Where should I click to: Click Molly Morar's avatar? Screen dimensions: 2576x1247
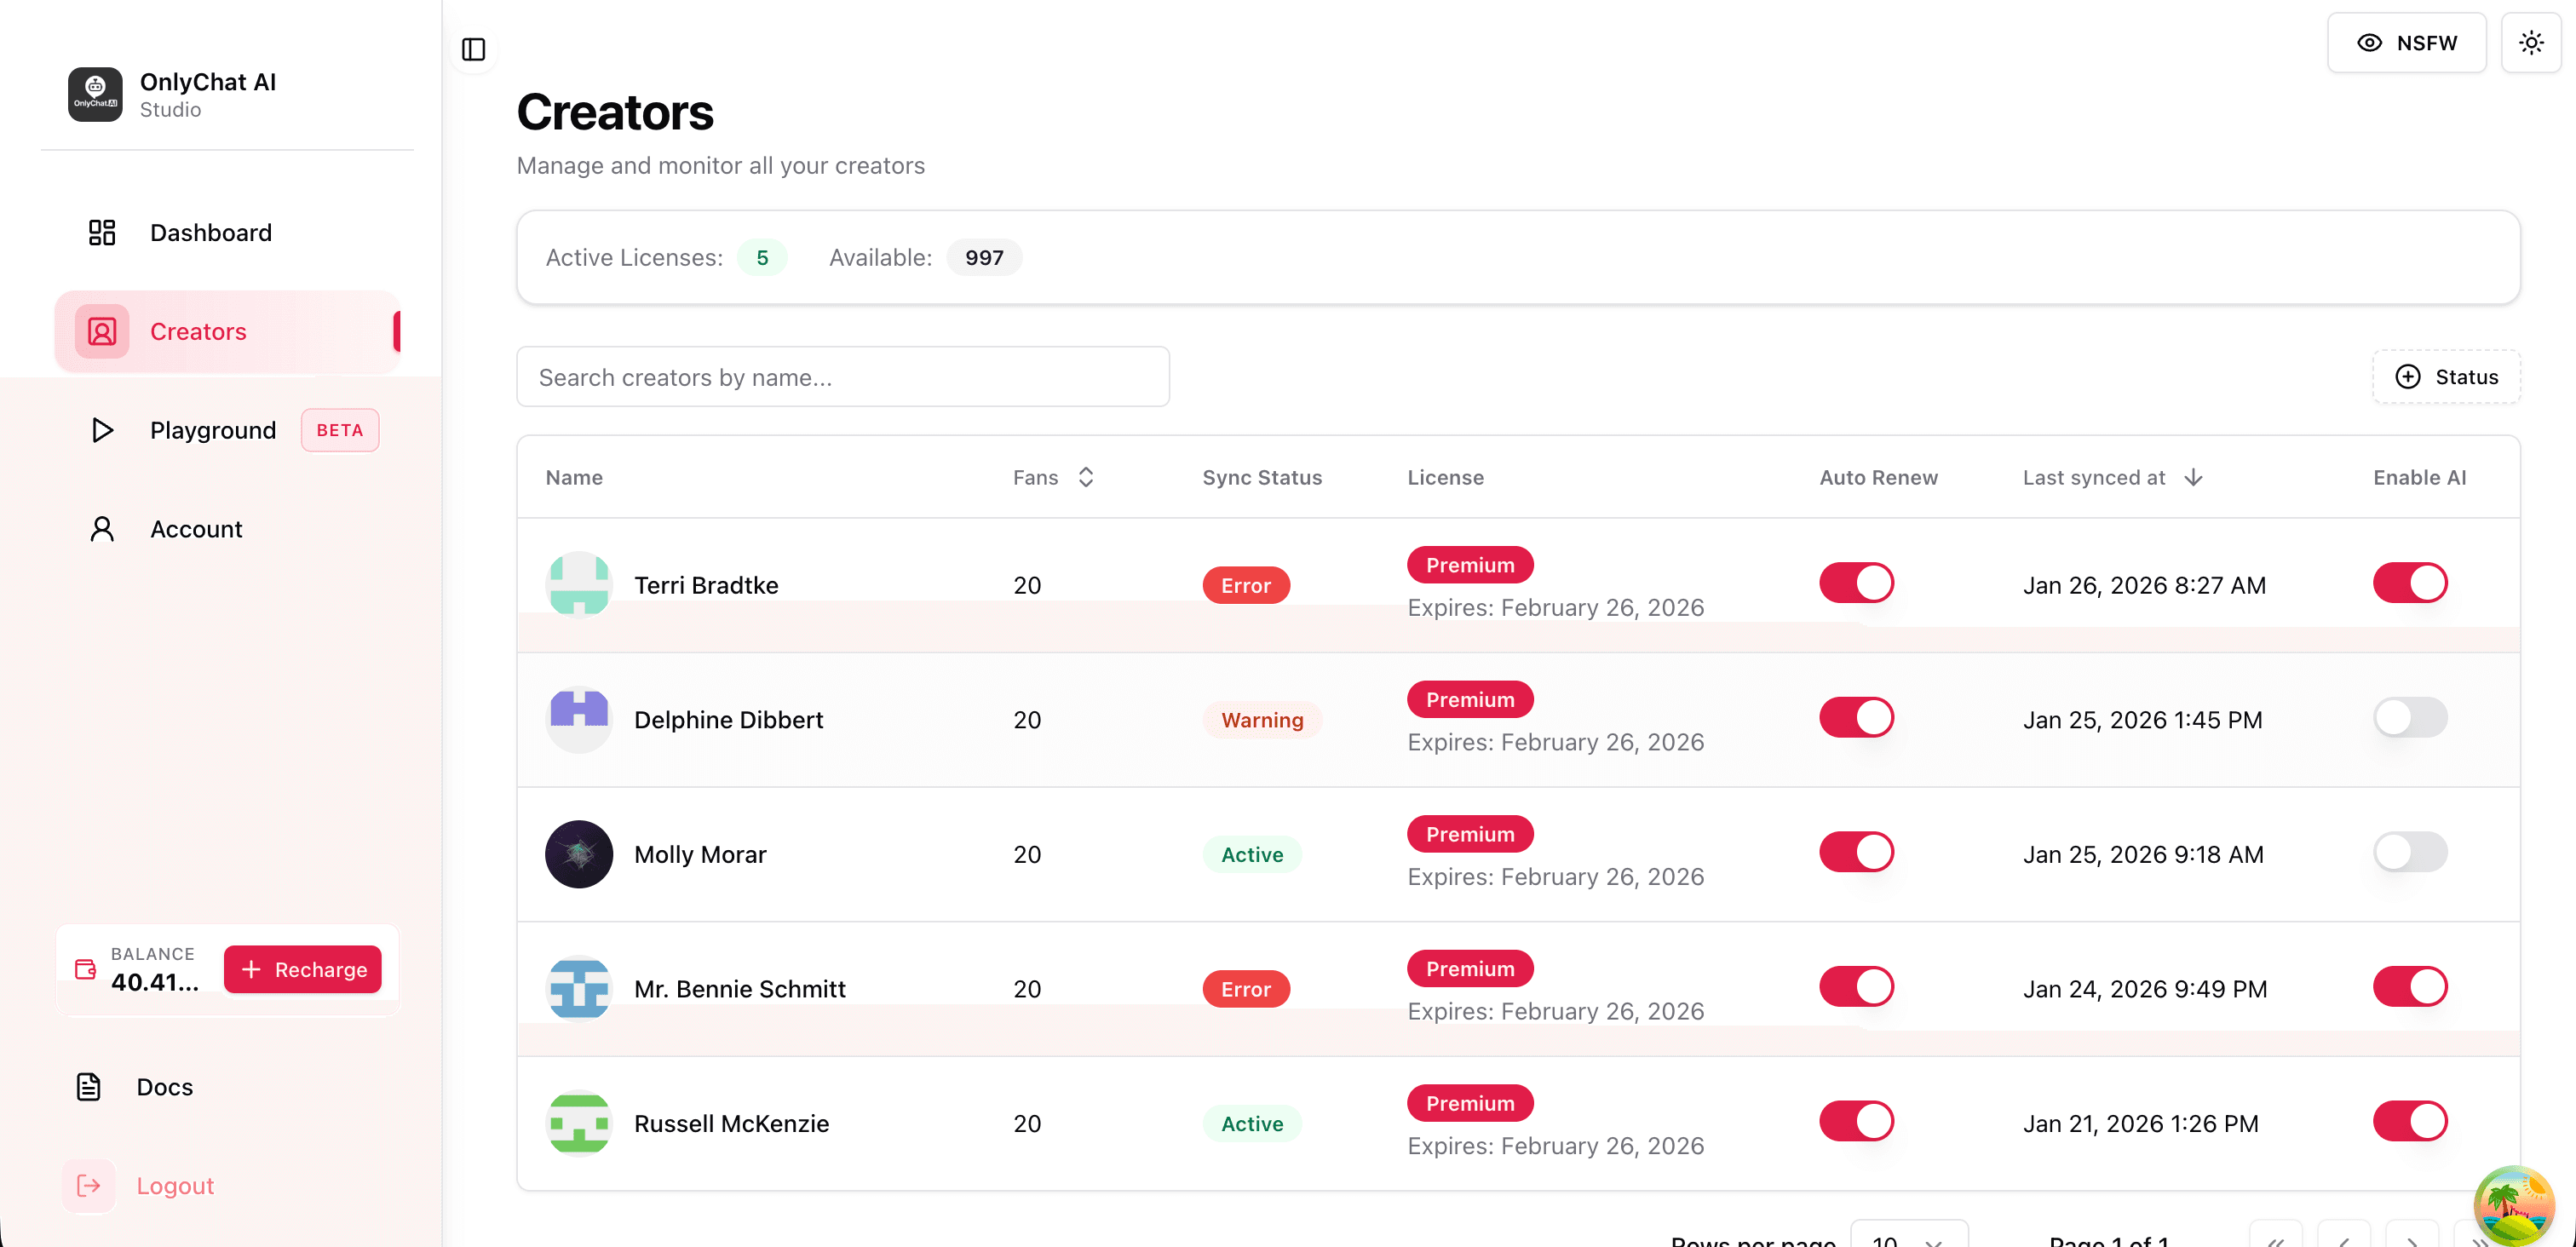(579, 854)
